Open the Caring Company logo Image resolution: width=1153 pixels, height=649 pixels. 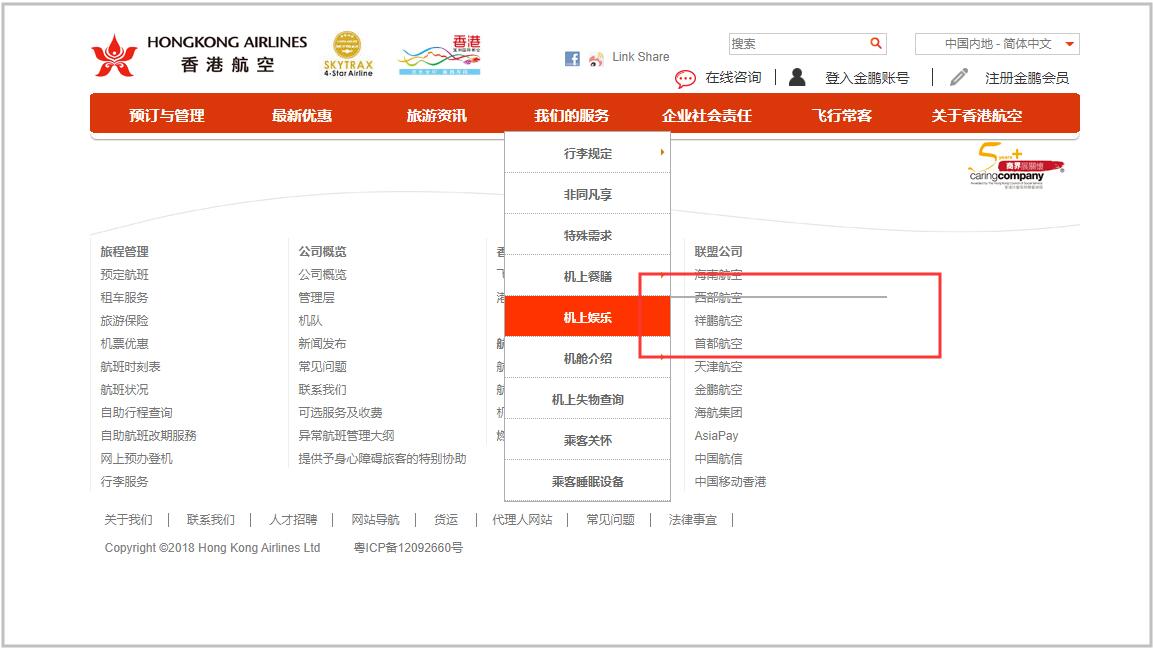click(x=1016, y=166)
